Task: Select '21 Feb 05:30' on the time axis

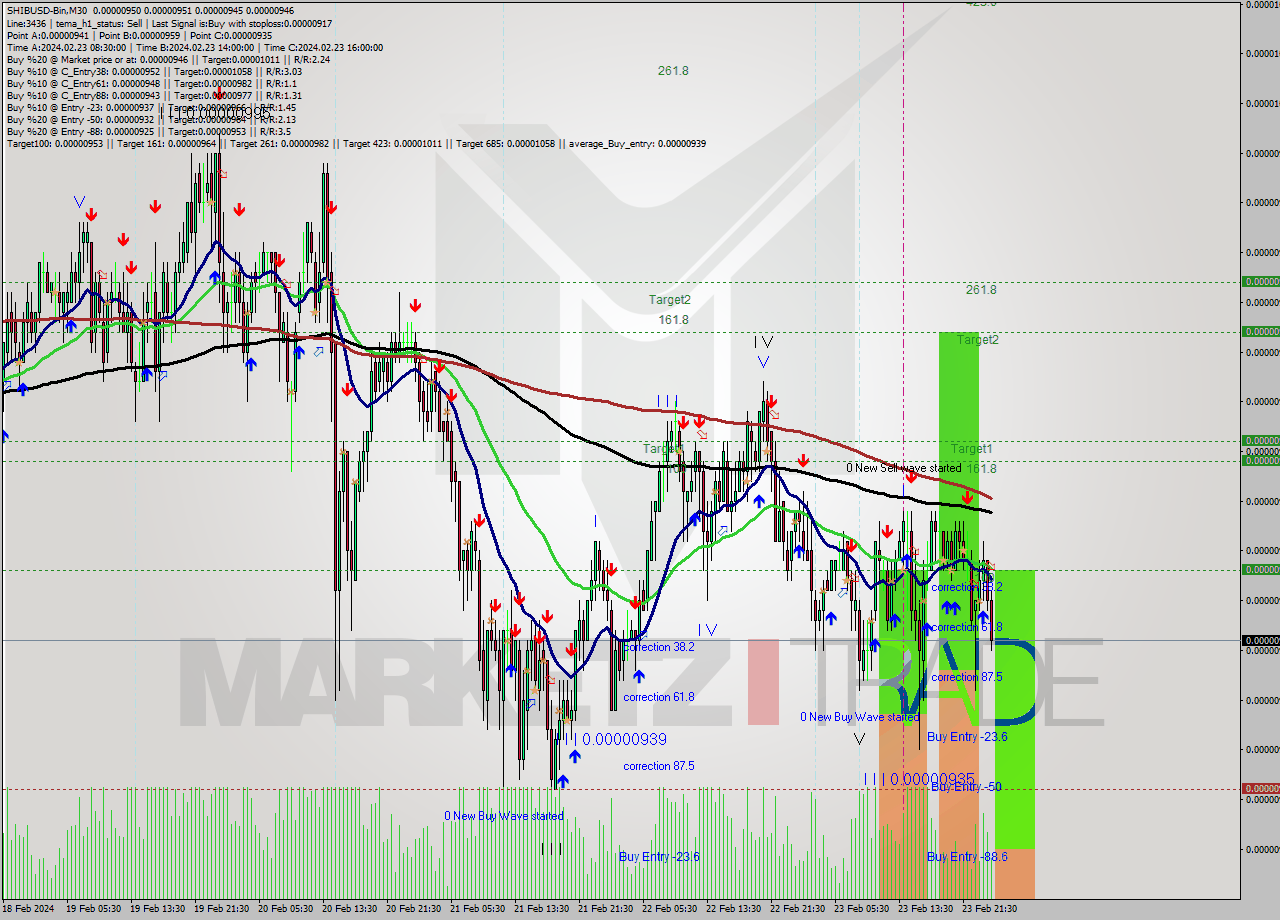Action: point(476,909)
